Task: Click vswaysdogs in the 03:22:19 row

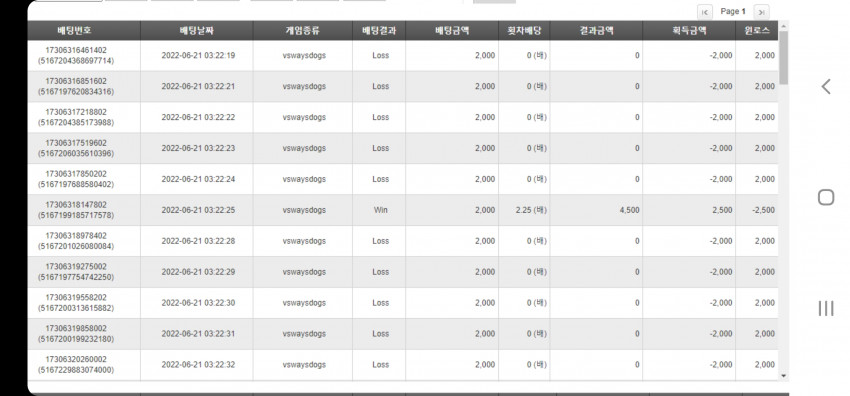Action: (304, 55)
